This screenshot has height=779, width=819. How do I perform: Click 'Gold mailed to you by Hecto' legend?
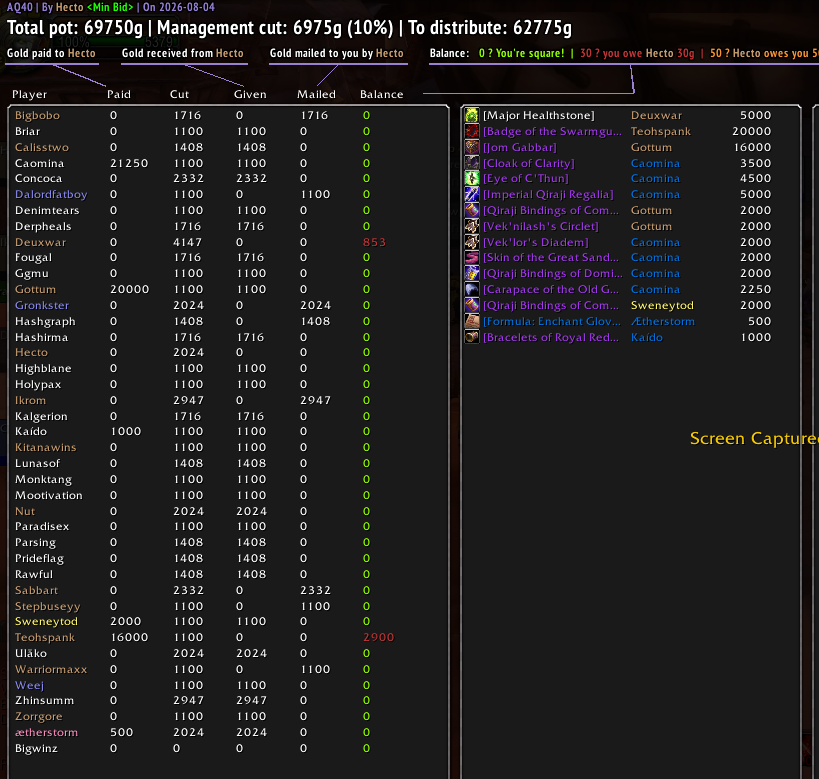pyautogui.click(x=336, y=53)
